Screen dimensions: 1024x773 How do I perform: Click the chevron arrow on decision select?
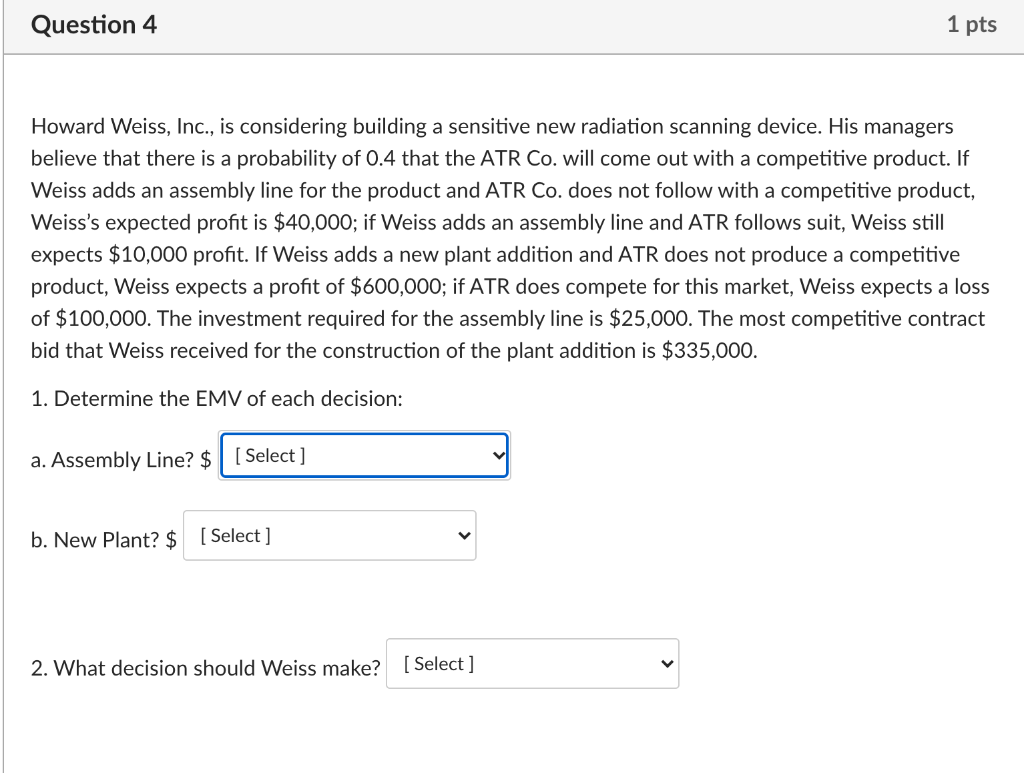point(664,664)
